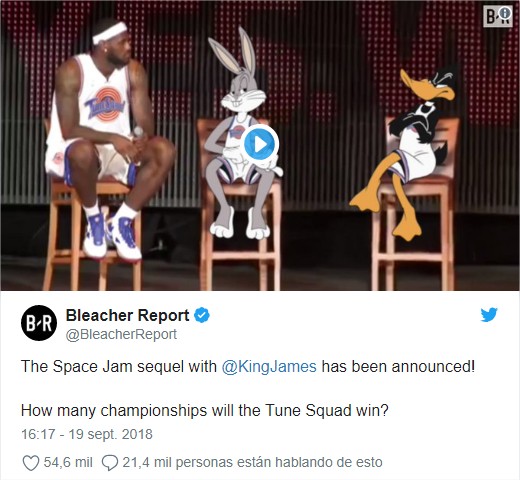Click the 54,6 mil likes count
Image resolution: width=520 pixels, height=480 pixels.
(x=68, y=462)
